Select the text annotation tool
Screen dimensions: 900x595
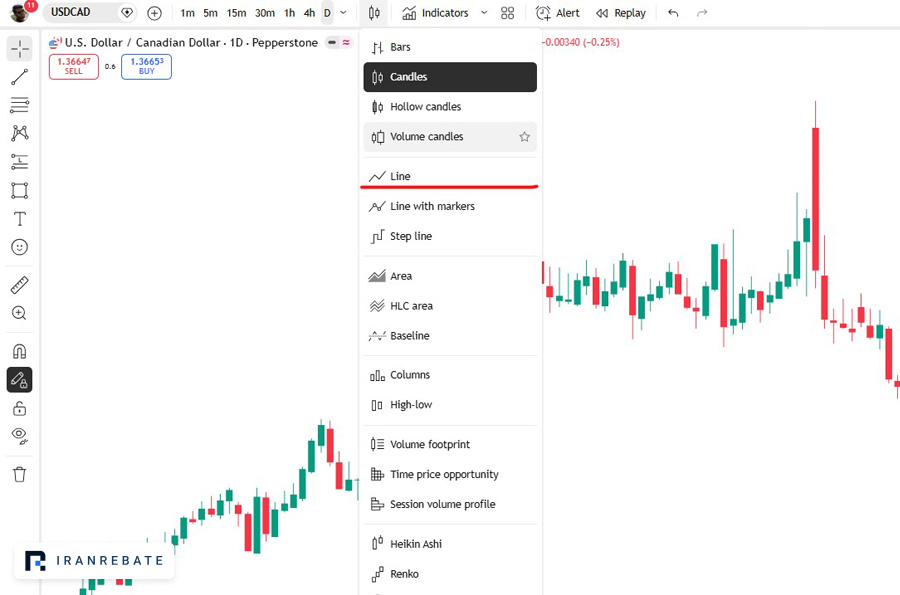[20, 219]
